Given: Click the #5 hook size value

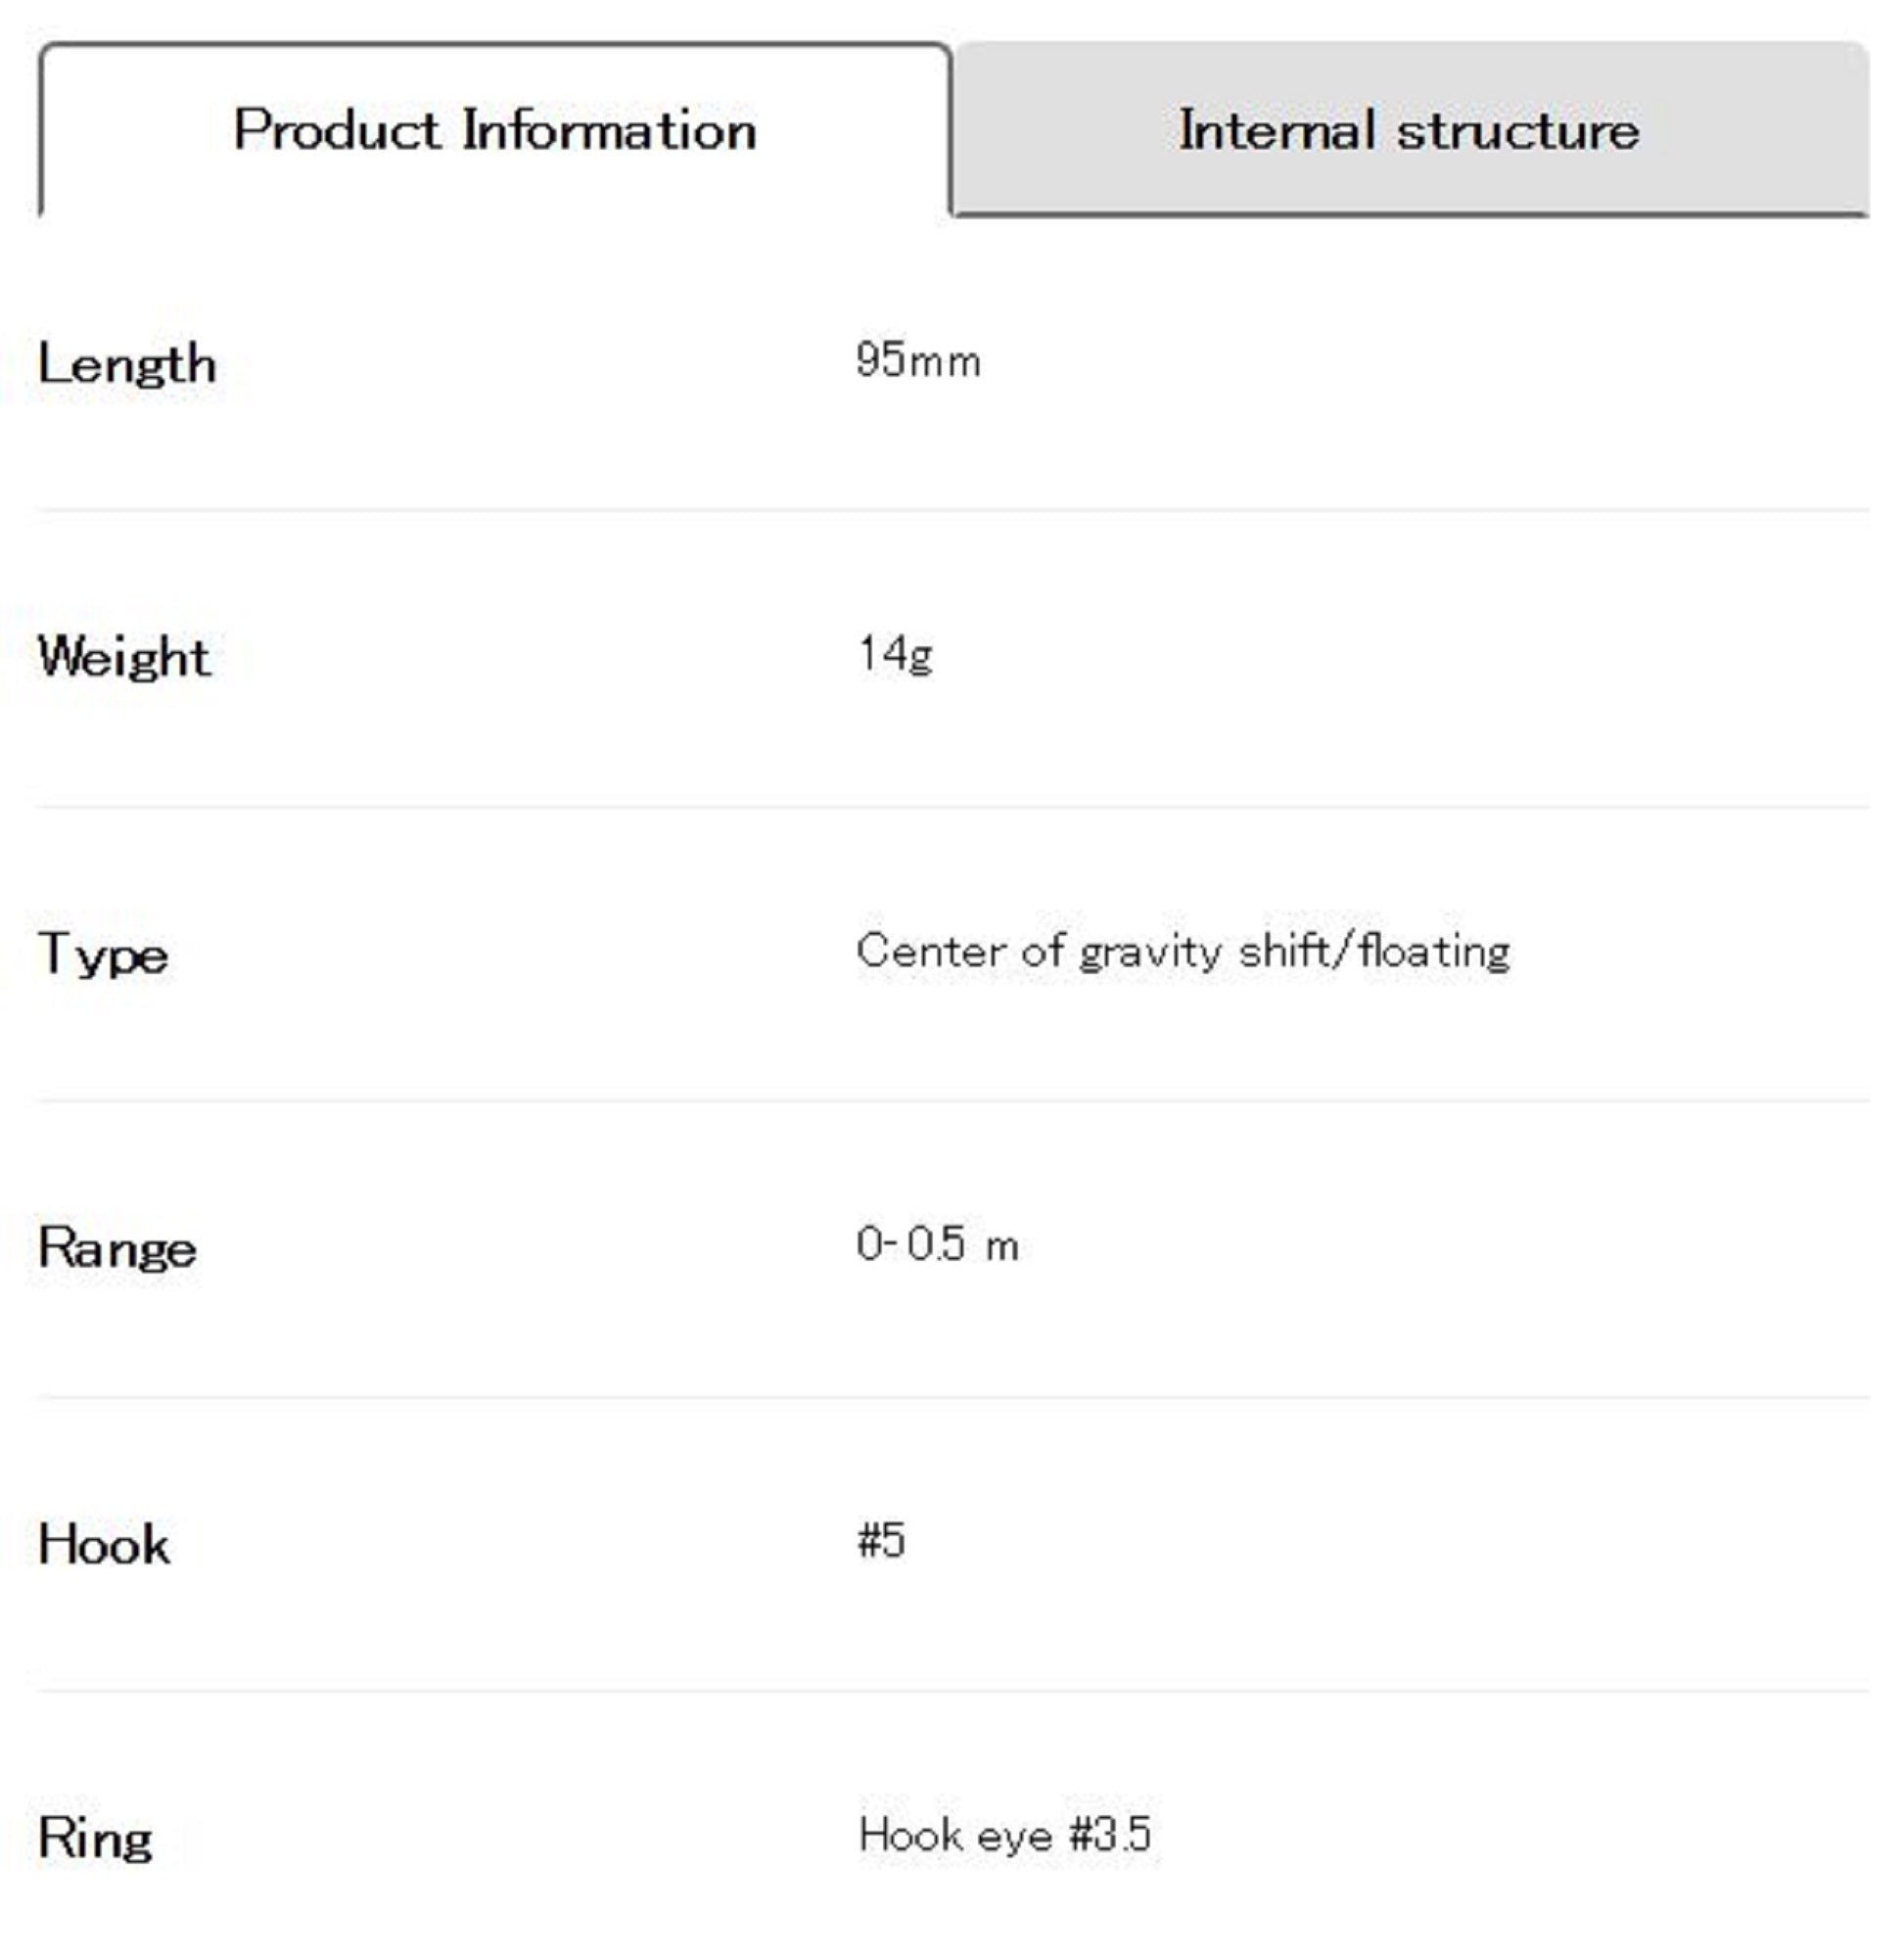Looking at the screenshot, I should [881, 1541].
